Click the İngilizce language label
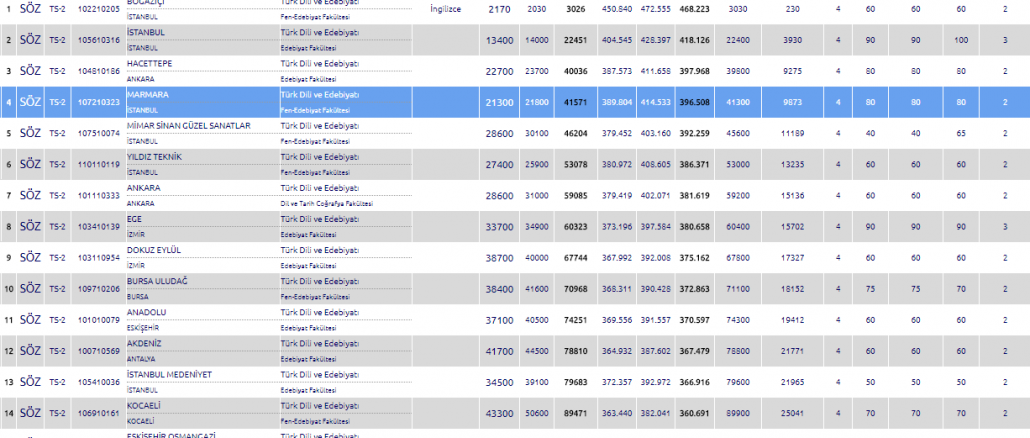This screenshot has width=1030, height=438. 444,8
